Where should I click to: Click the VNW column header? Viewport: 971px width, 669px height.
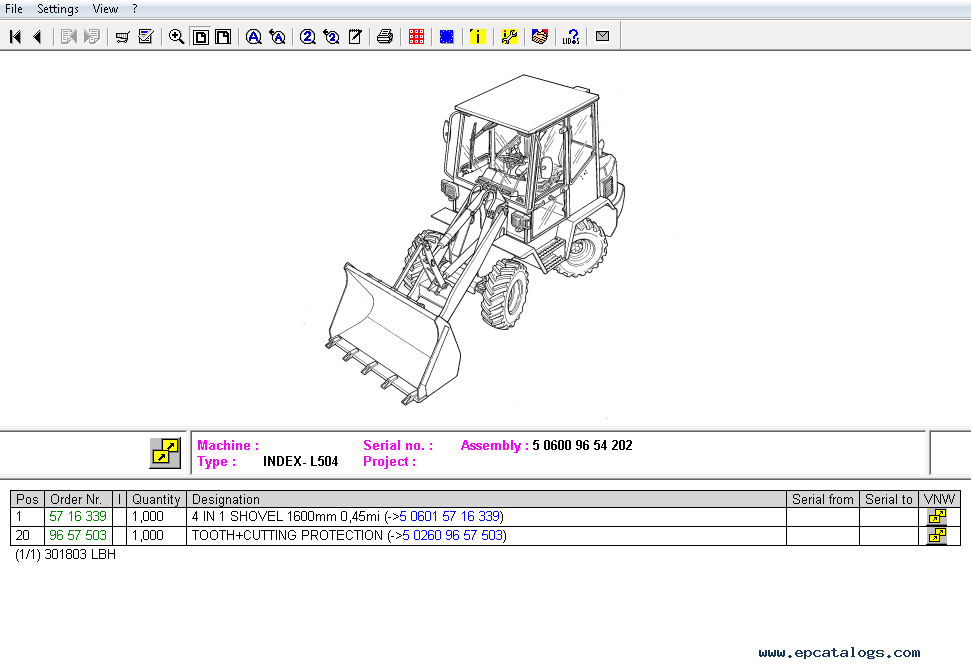939,499
